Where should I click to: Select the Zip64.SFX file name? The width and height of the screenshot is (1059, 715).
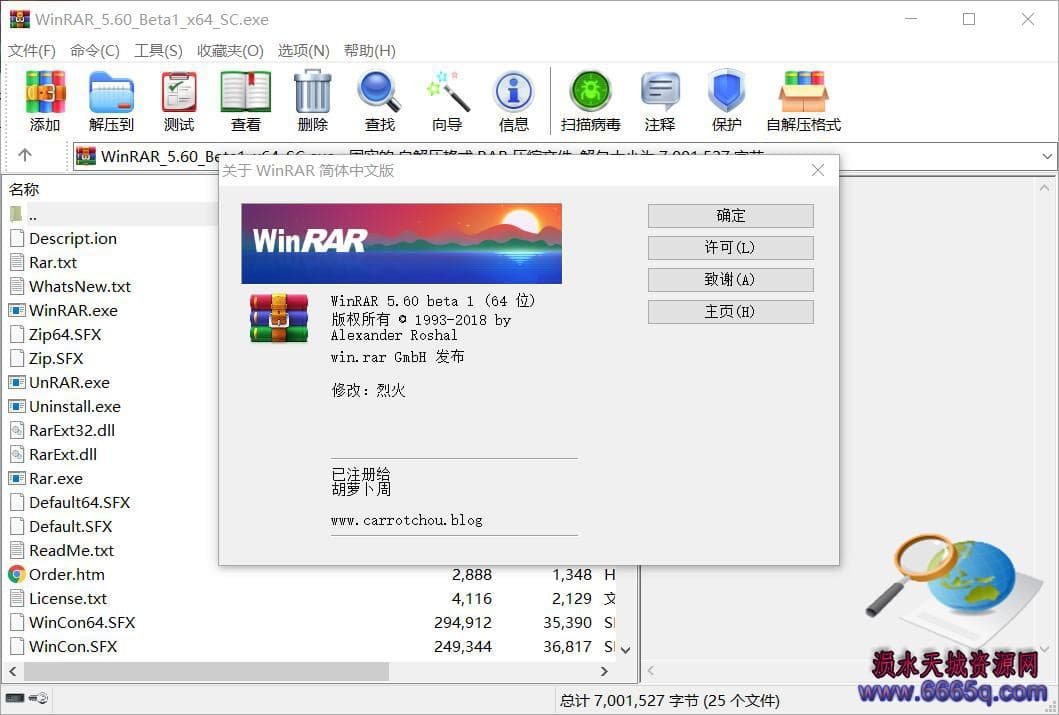point(65,335)
